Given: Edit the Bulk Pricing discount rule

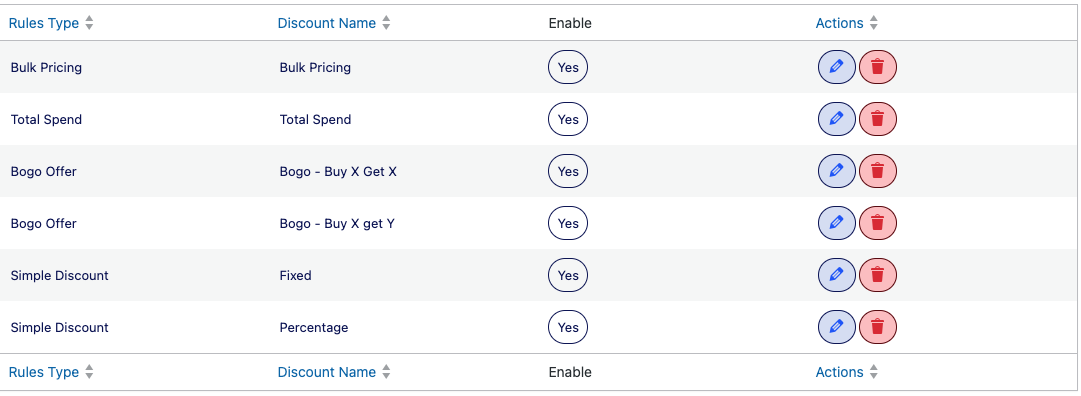Looking at the screenshot, I should [x=836, y=67].
